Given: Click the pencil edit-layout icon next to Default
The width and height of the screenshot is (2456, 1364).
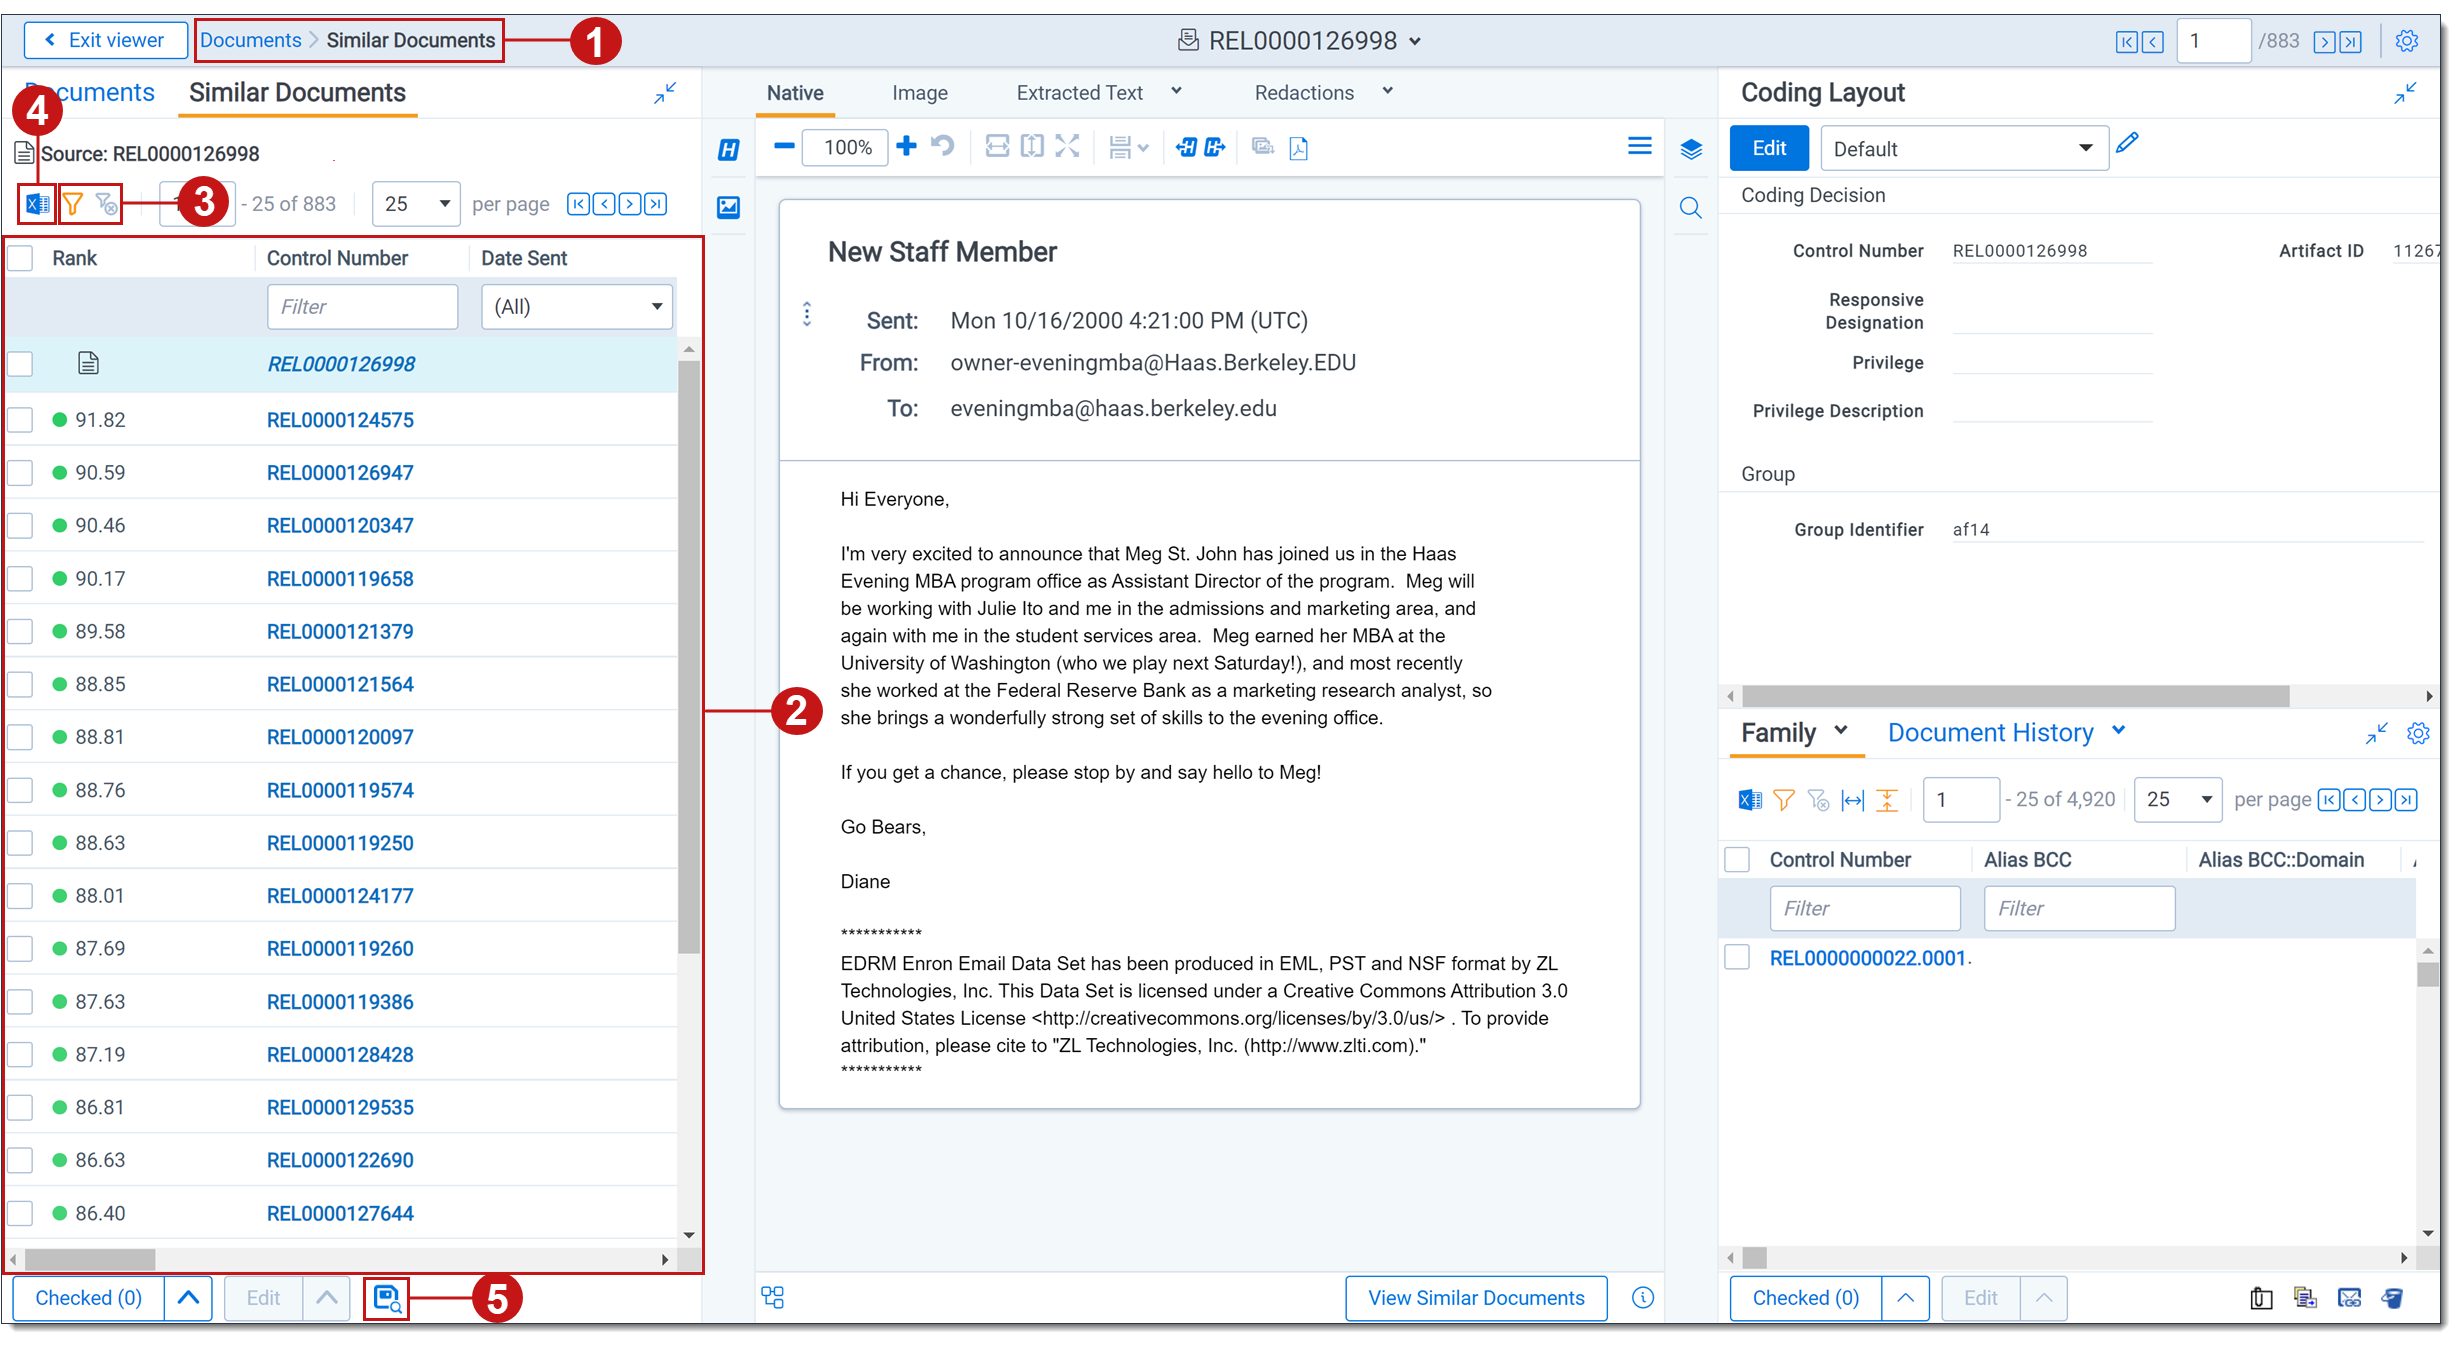Looking at the screenshot, I should coord(2128,144).
